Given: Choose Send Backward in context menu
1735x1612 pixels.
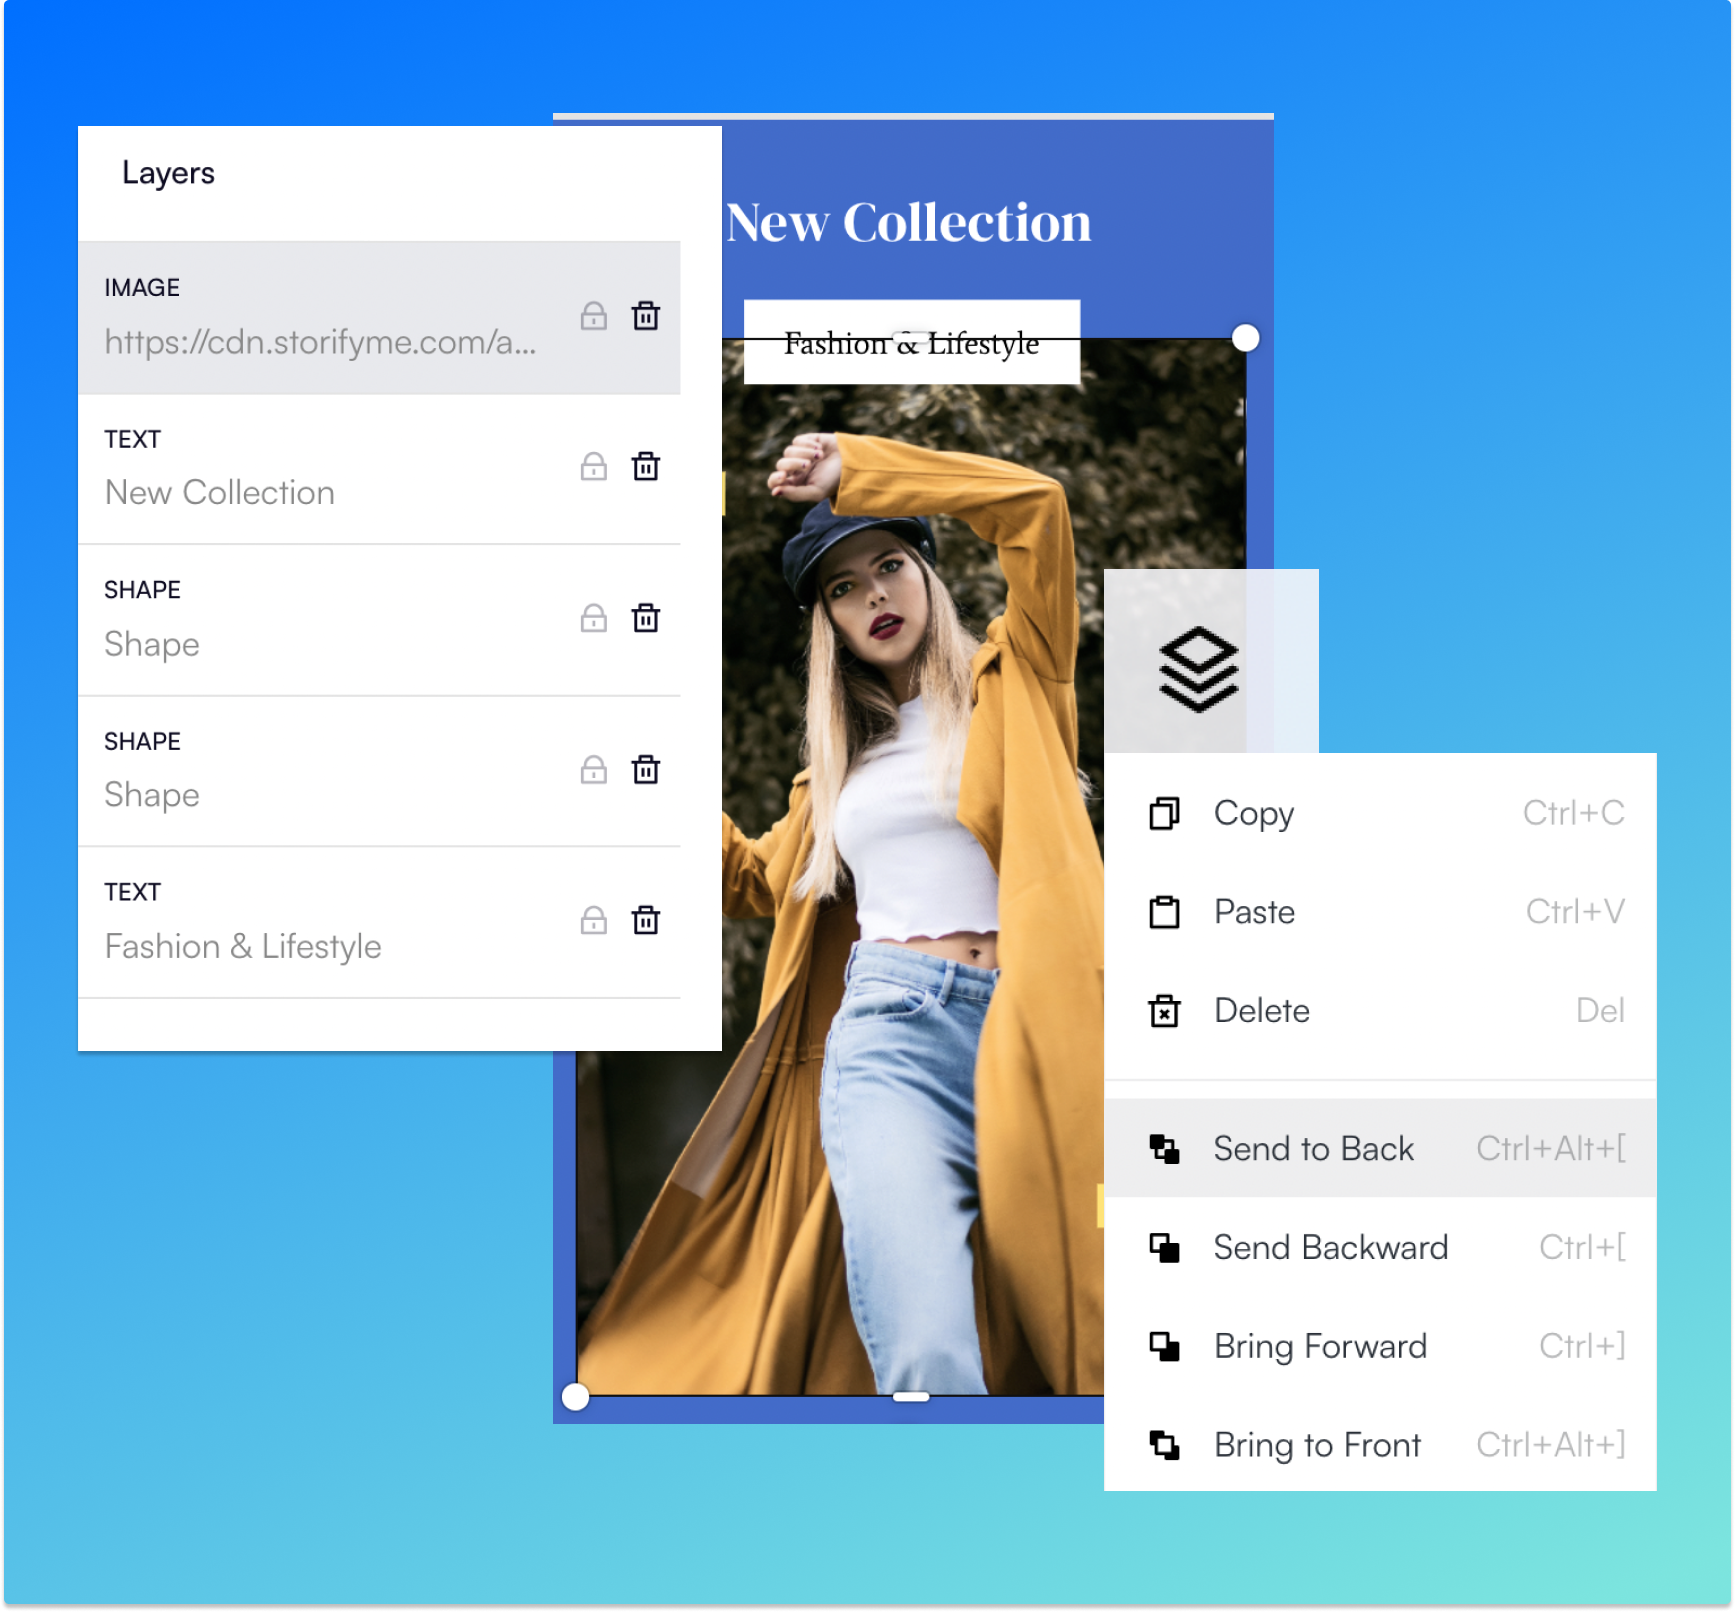Looking at the screenshot, I should 1380,1248.
